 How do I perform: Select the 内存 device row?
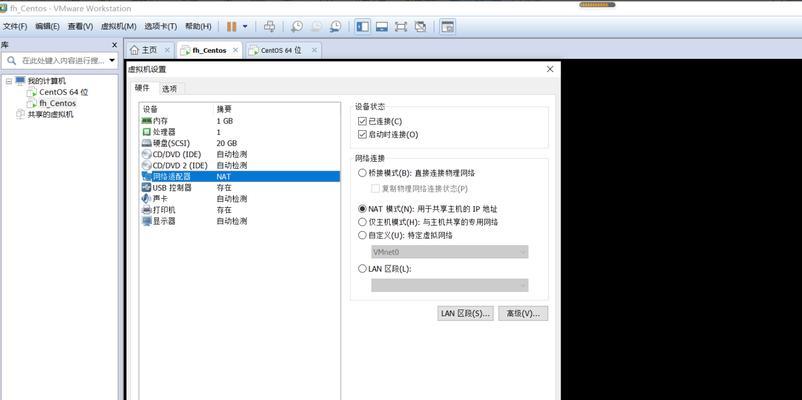[239, 121]
